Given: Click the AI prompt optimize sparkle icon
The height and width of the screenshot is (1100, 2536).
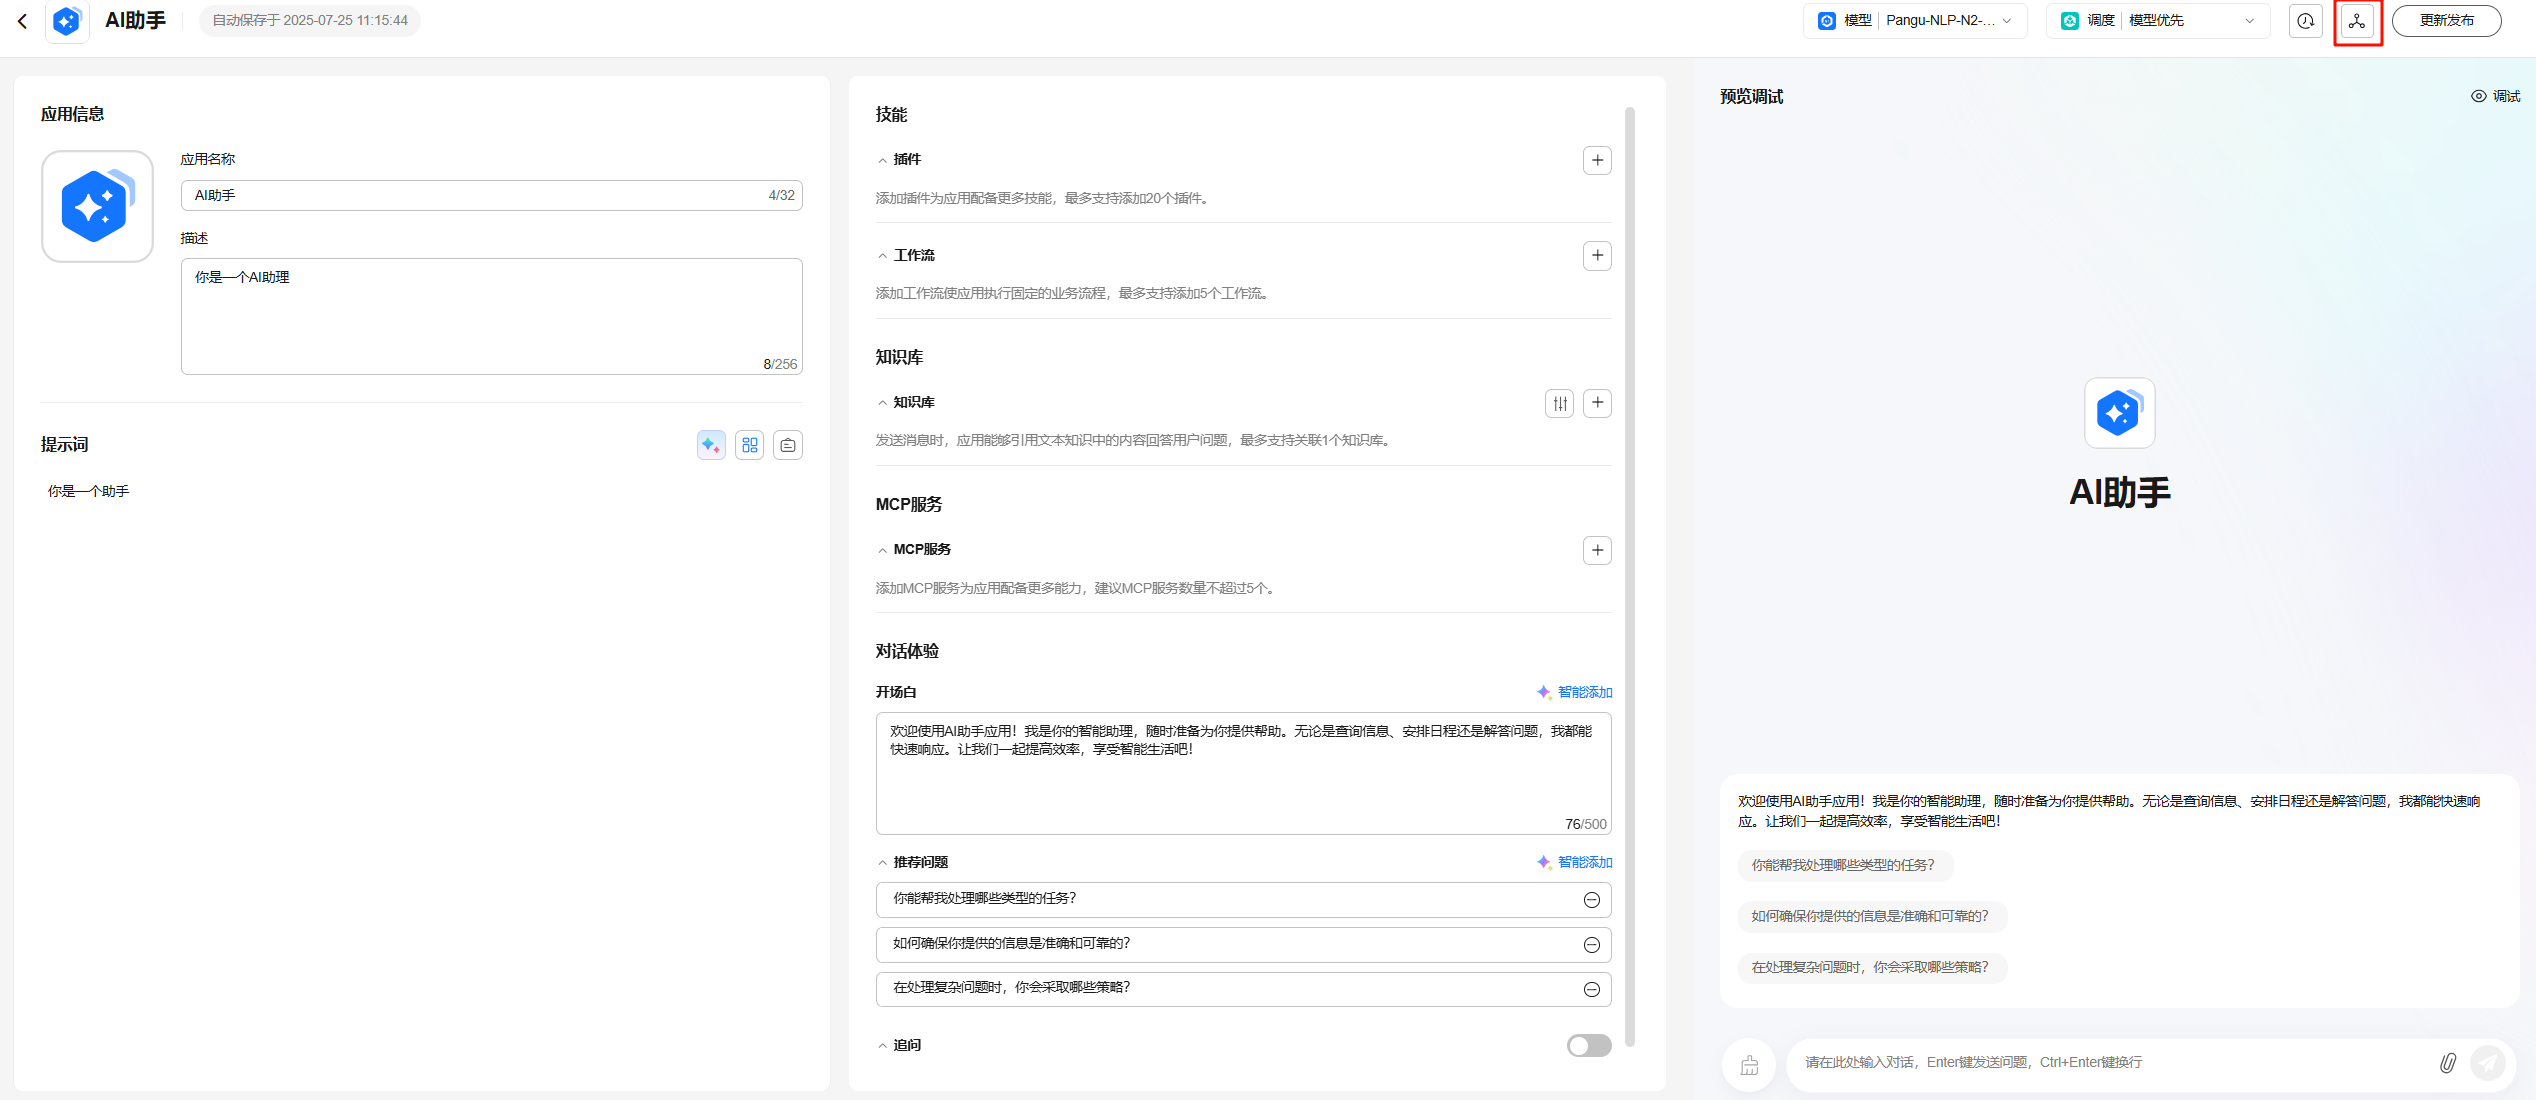Looking at the screenshot, I should [x=711, y=445].
